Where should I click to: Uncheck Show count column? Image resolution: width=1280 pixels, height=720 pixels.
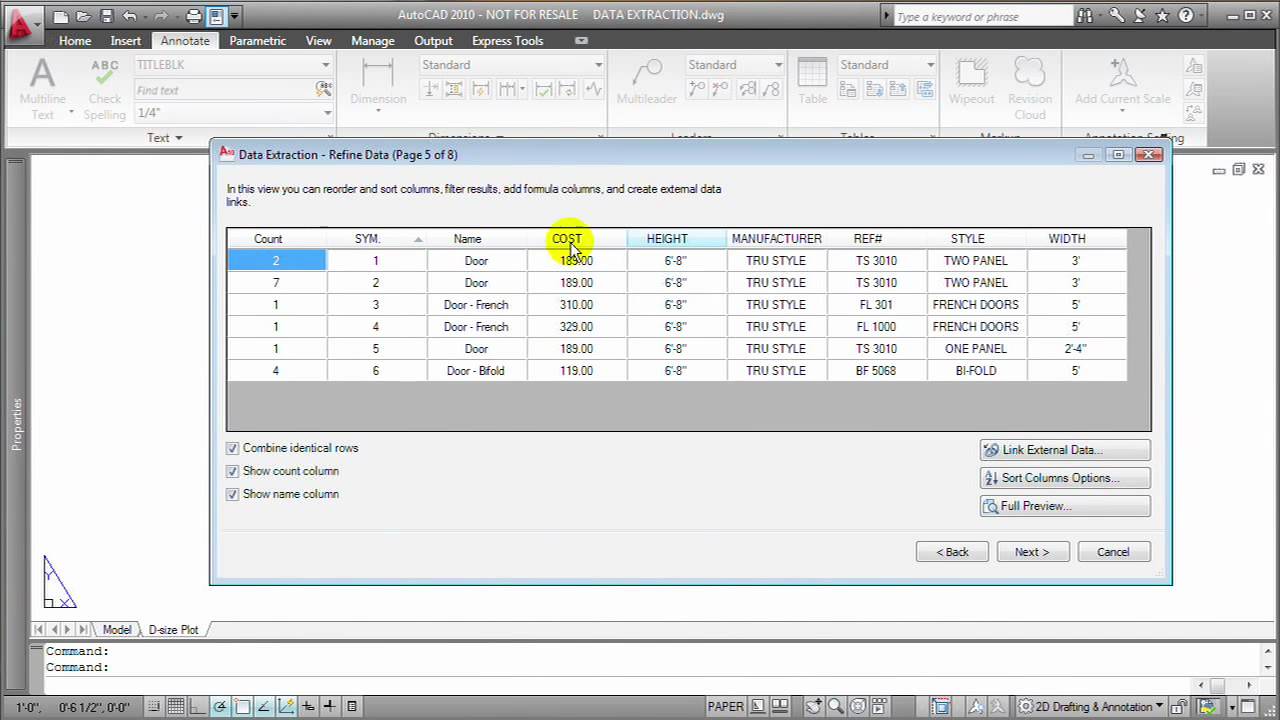(x=232, y=472)
